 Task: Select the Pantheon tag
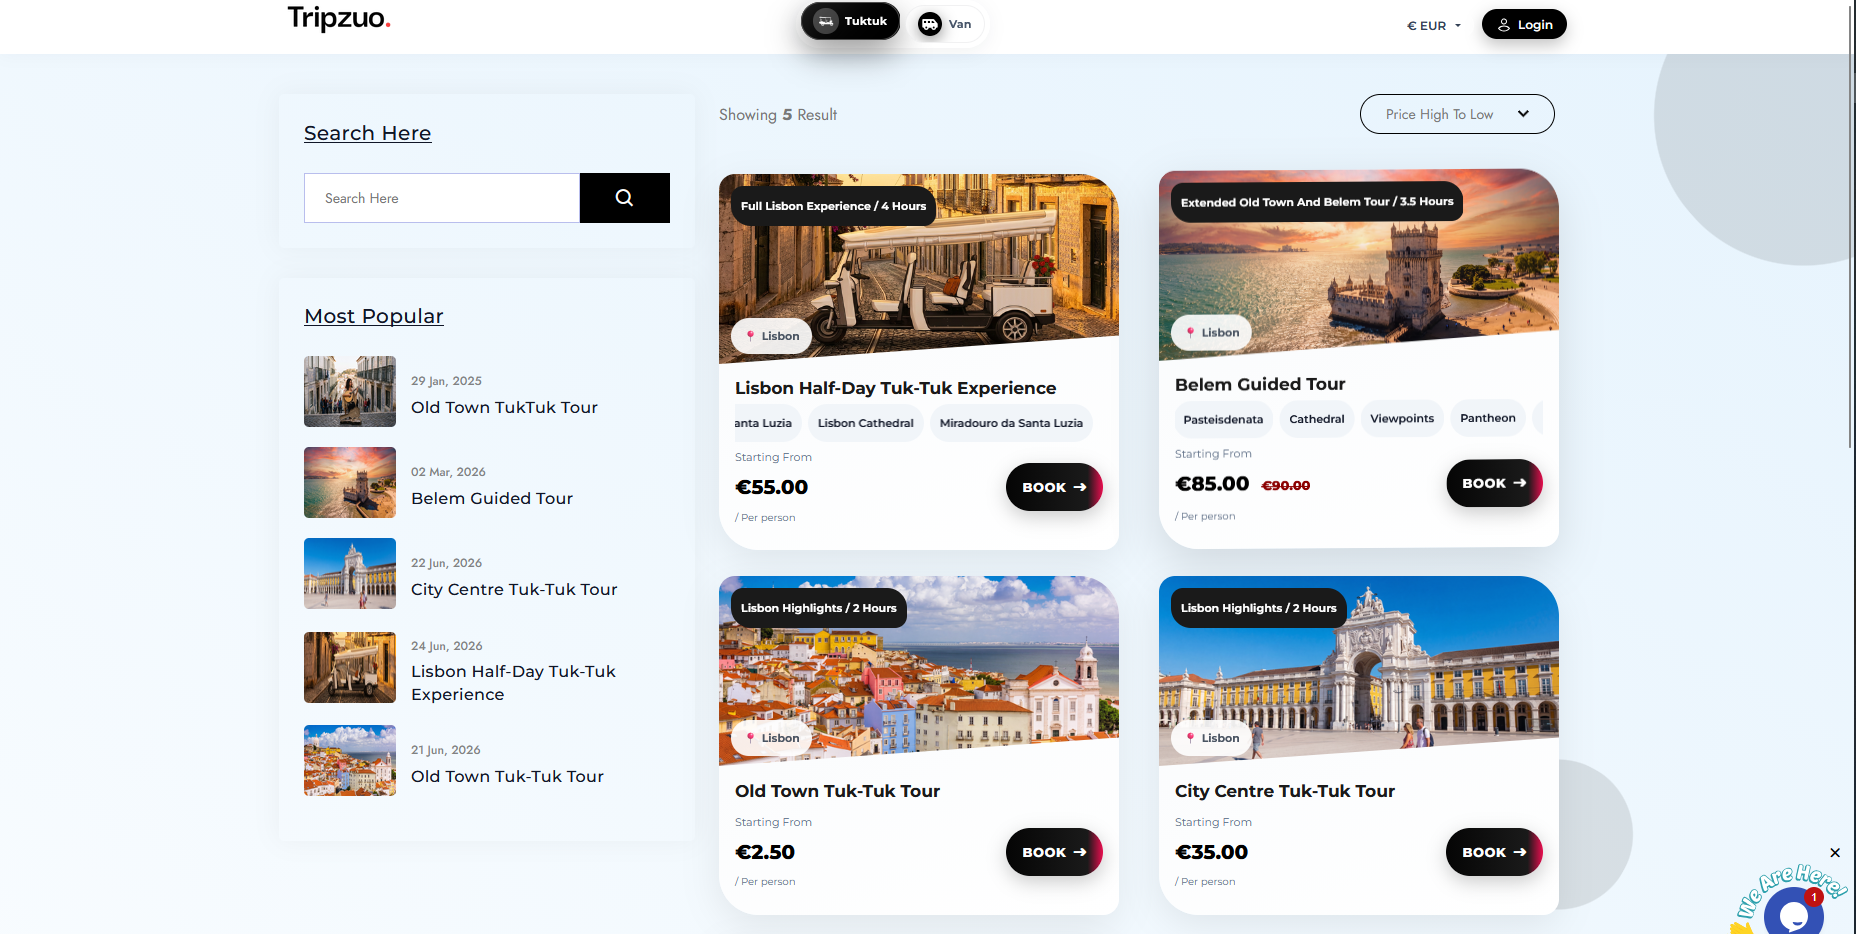point(1488,418)
